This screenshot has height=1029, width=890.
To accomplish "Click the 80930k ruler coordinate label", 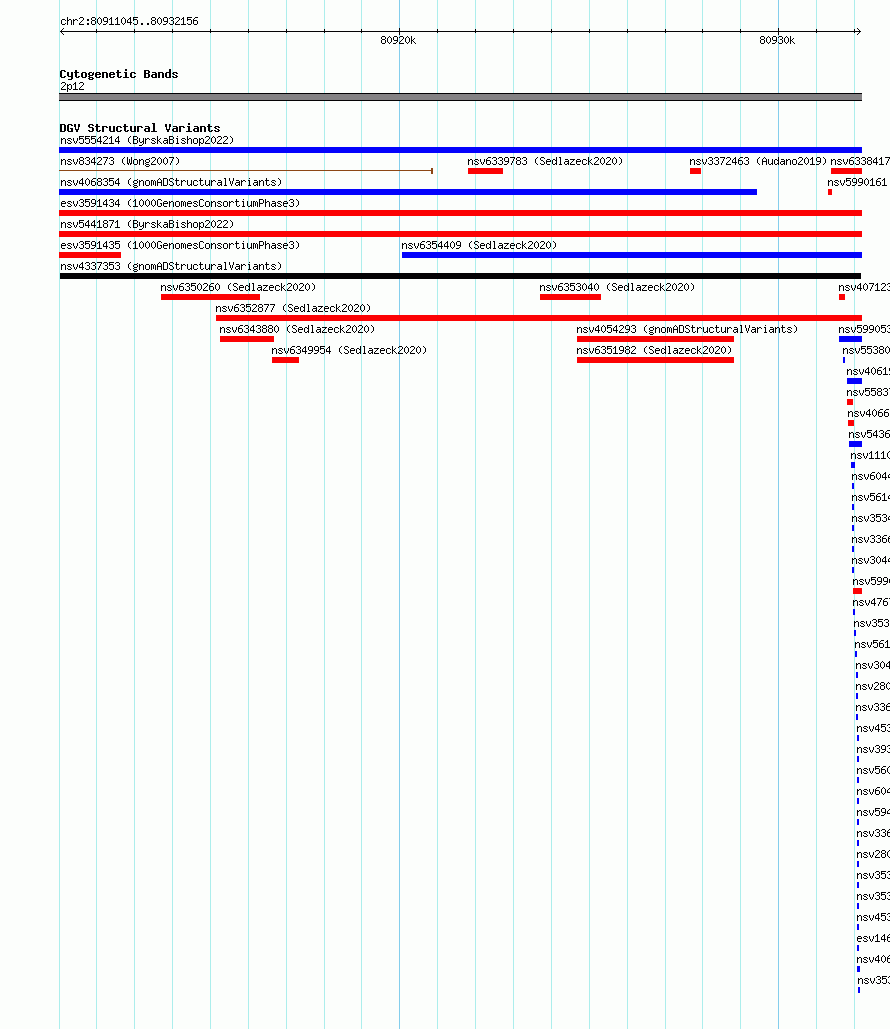I will point(777,41).
